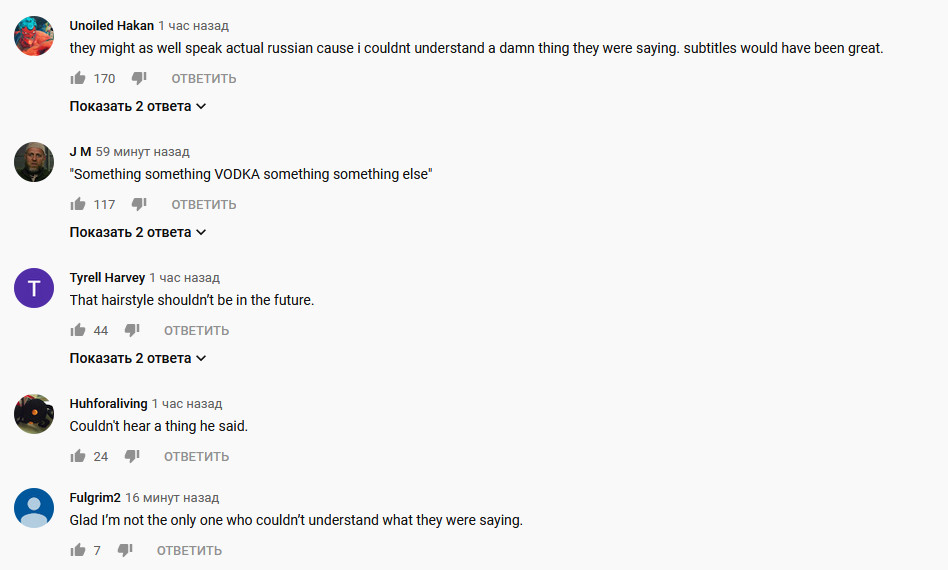Expand 2 replies under J M's comment
This screenshot has height=570, width=948.
pyautogui.click(x=138, y=232)
